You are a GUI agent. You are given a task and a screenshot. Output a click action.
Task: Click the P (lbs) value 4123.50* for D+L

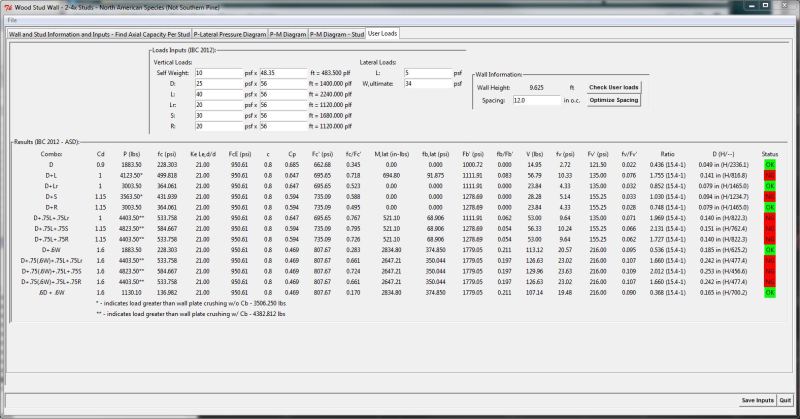132,176
